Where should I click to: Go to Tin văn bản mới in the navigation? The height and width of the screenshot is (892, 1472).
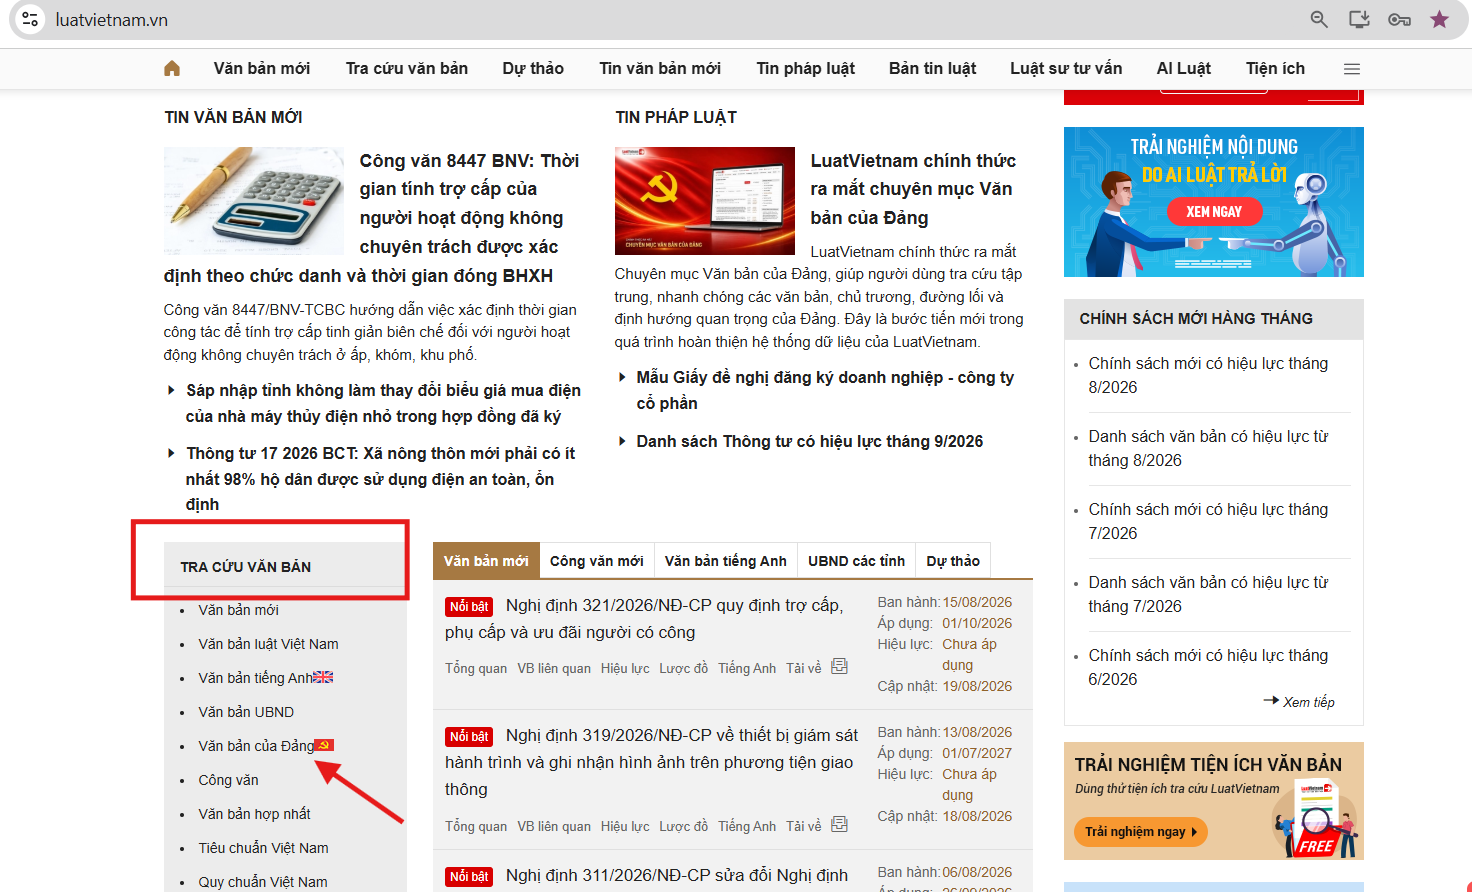[x=660, y=68]
